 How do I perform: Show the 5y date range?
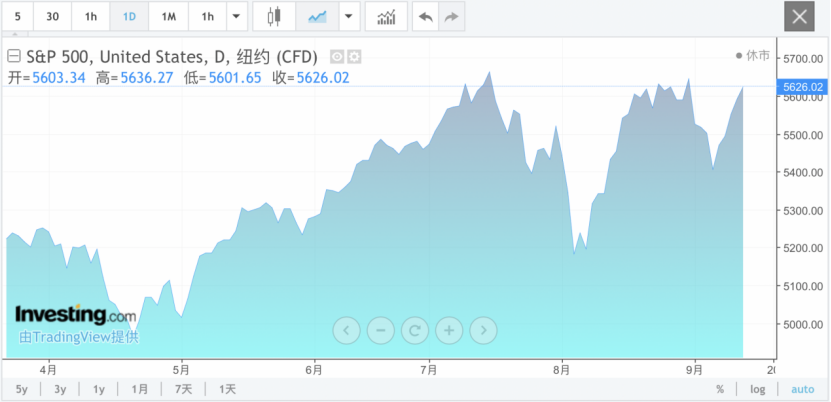coord(22,389)
